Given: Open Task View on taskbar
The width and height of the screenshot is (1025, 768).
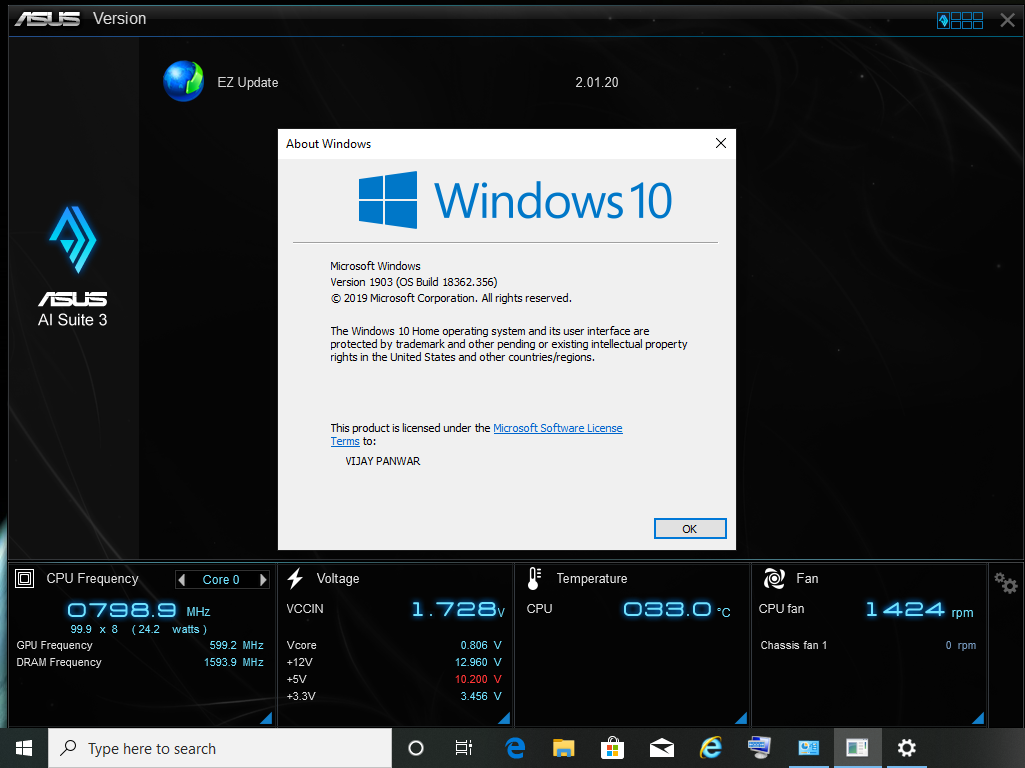Looking at the screenshot, I should point(463,748).
